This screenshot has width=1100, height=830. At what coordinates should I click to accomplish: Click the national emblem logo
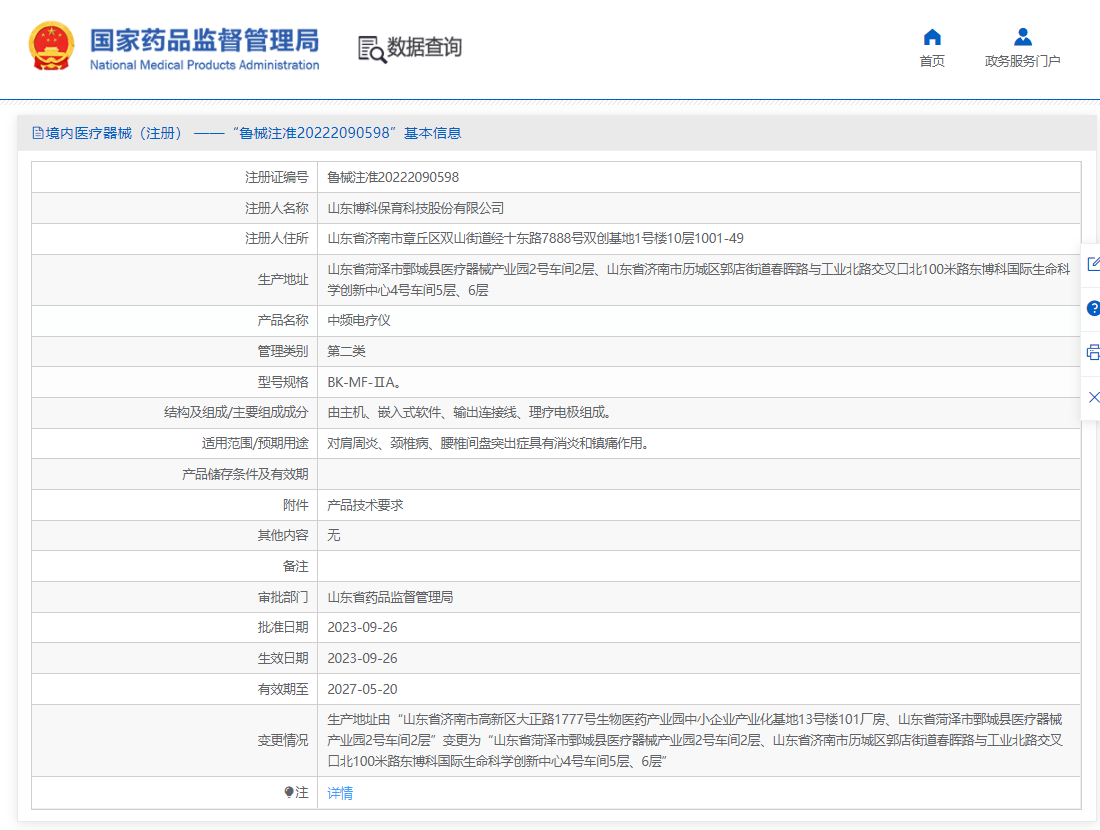[51, 46]
